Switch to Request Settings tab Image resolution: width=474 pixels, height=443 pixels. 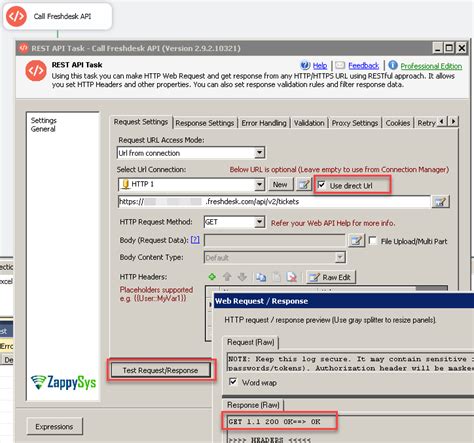pyautogui.click(x=141, y=122)
